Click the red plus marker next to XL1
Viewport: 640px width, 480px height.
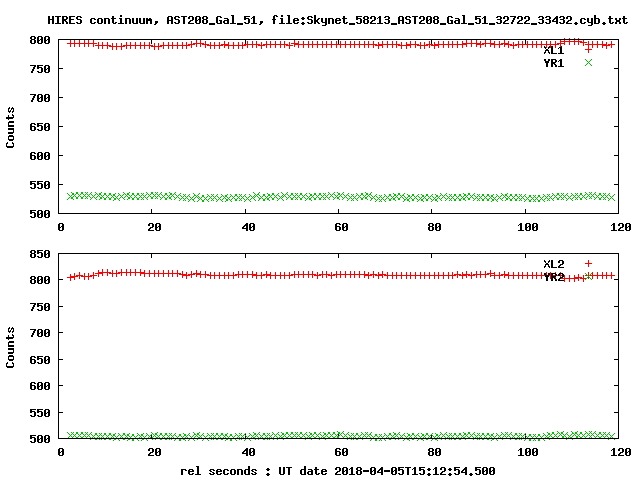pyautogui.click(x=588, y=50)
